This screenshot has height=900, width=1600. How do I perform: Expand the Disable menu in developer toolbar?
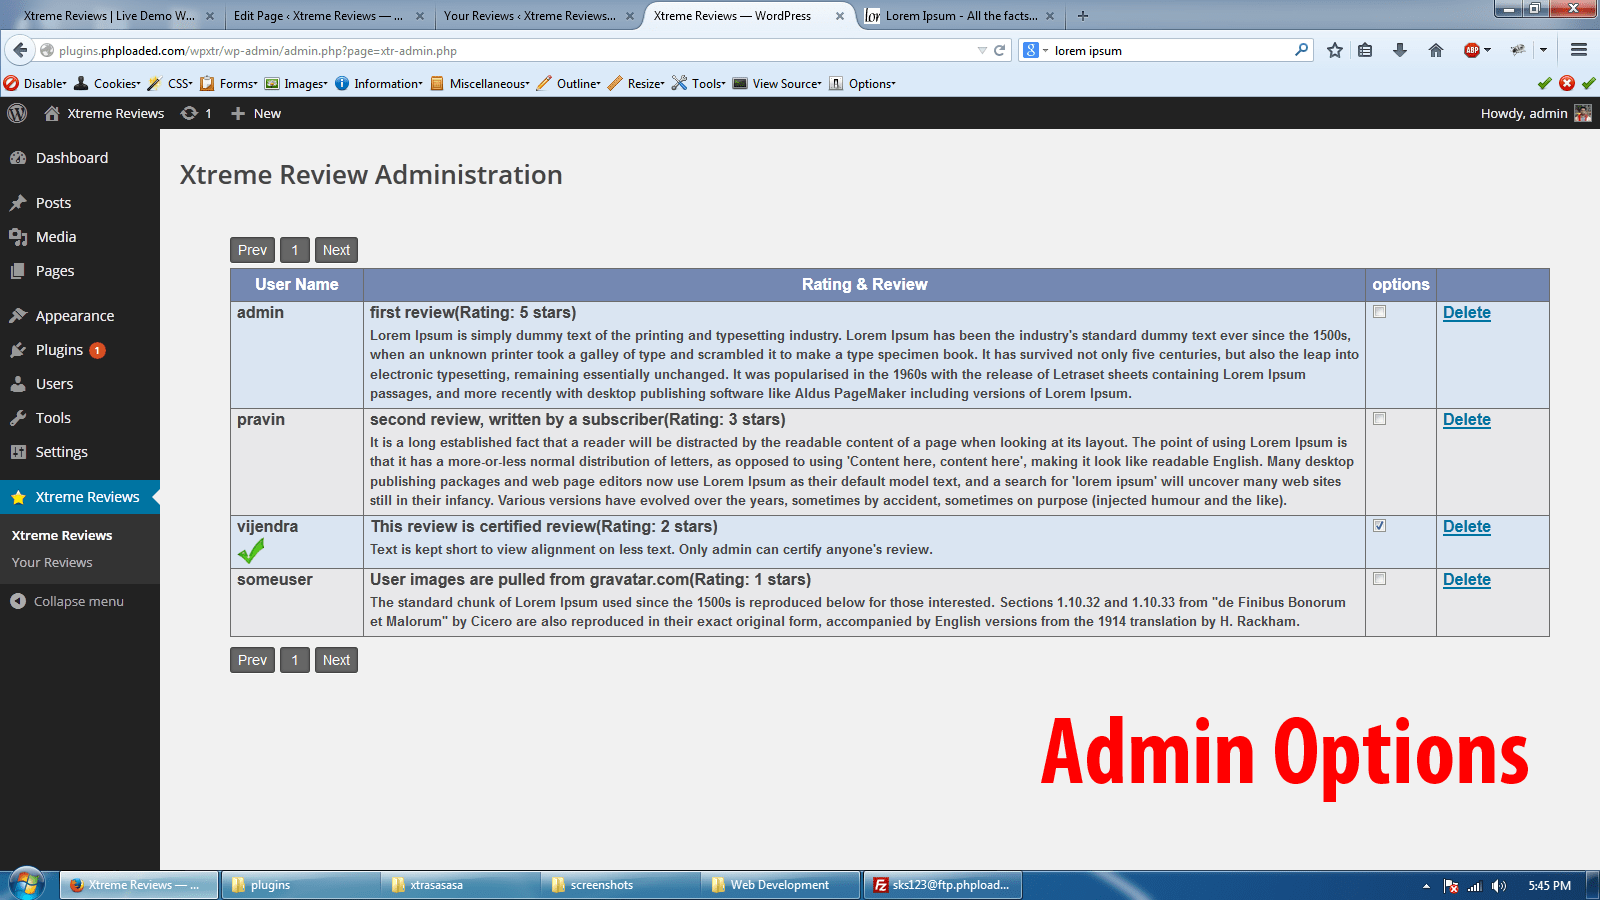(36, 83)
